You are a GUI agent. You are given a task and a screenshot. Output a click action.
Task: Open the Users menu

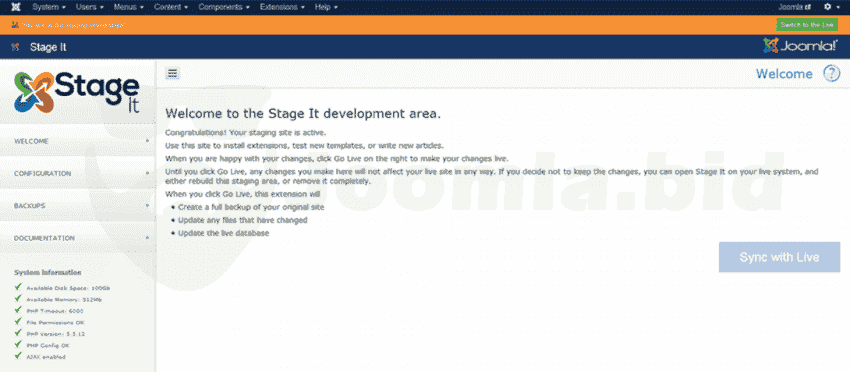(89, 7)
